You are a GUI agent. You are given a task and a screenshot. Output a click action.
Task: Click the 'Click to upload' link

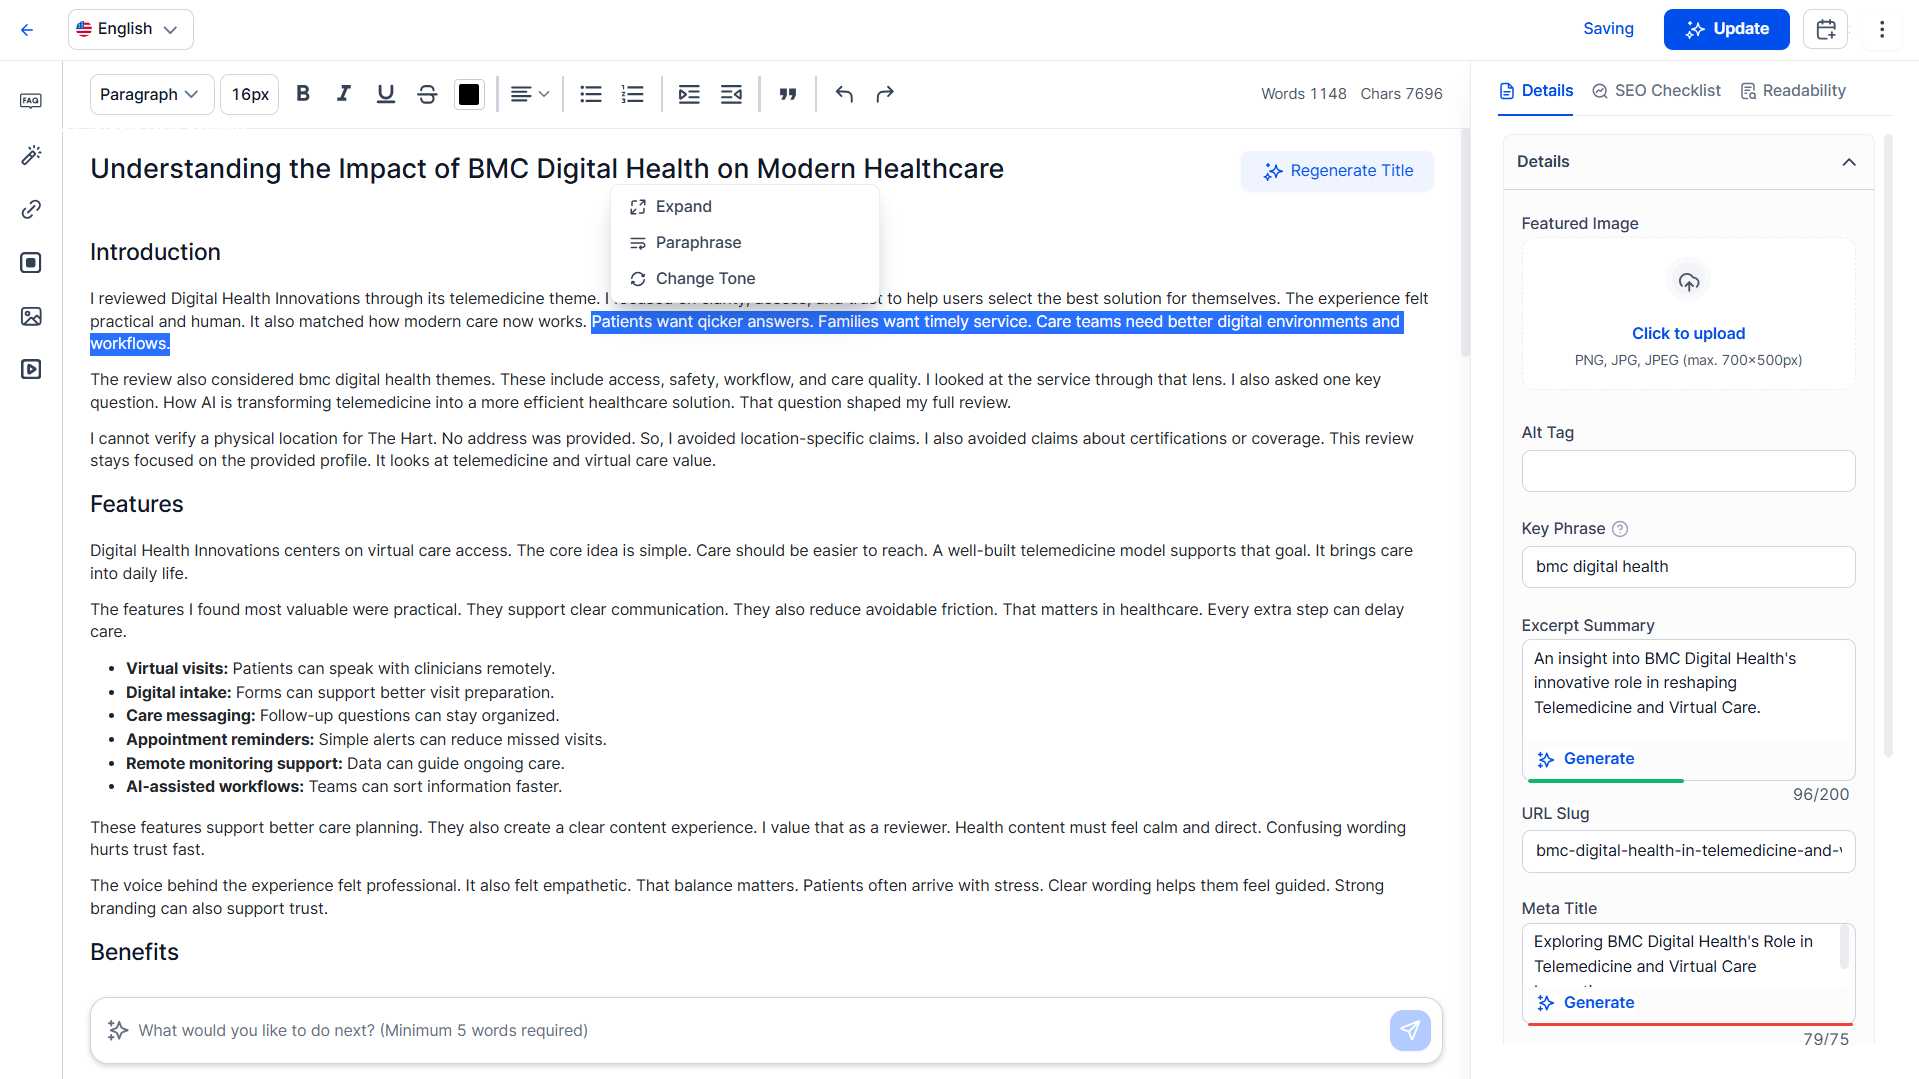(x=1688, y=333)
